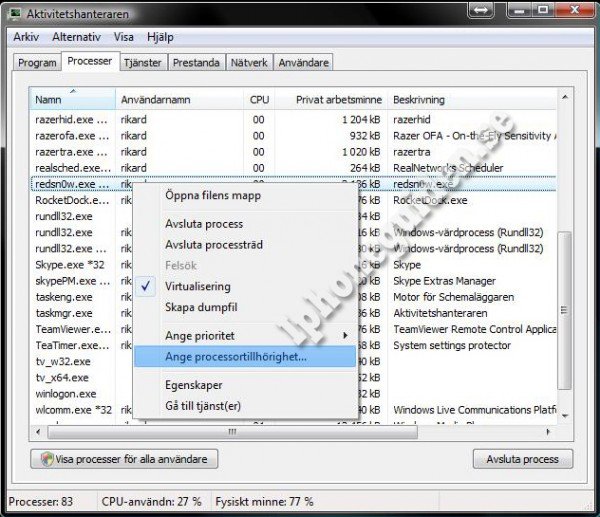Choose Öppna filens mapp from context menu
This screenshot has width=600, height=517.
[245, 196]
